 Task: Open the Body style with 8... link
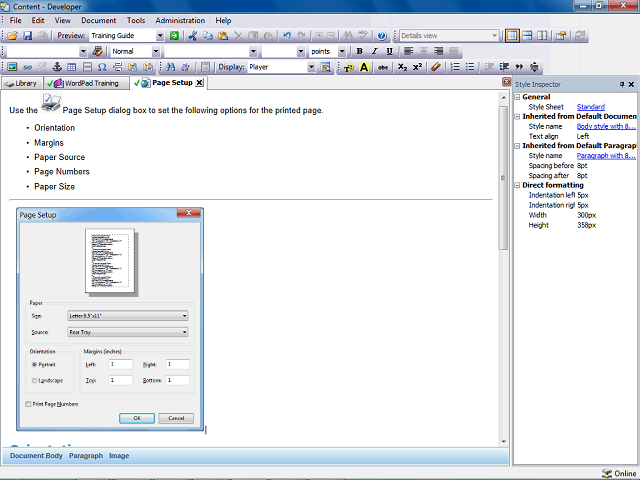click(x=606, y=127)
